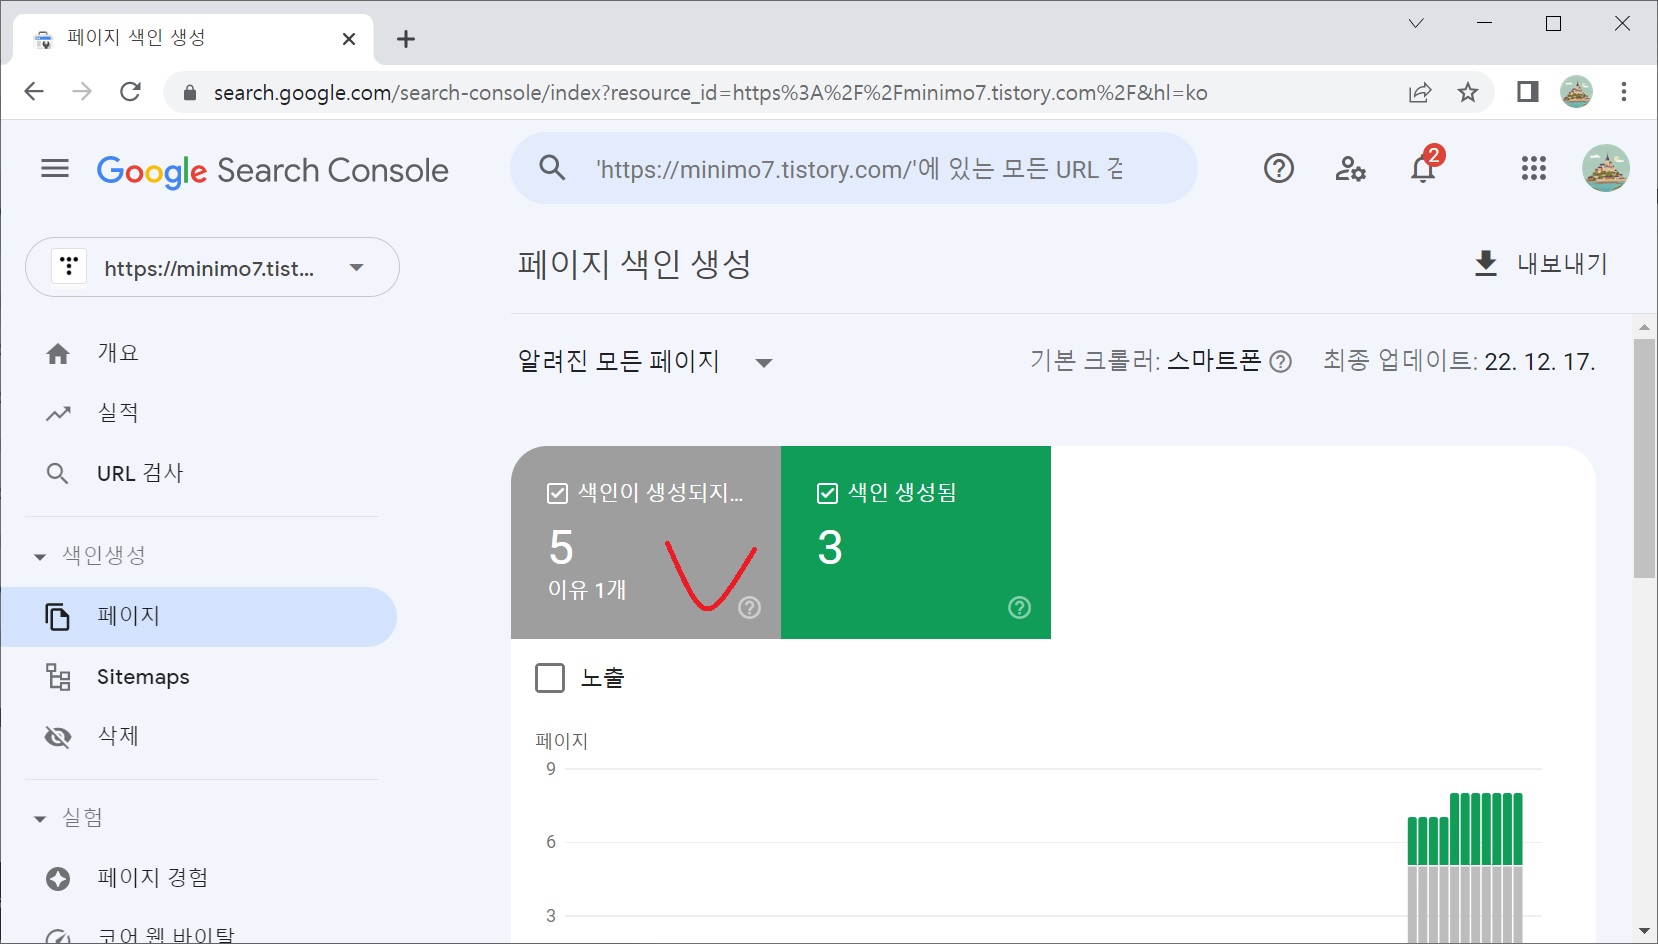Close the 페이지 색인 생성 tab
The height and width of the screenshot is (944, 1658).
349,39
